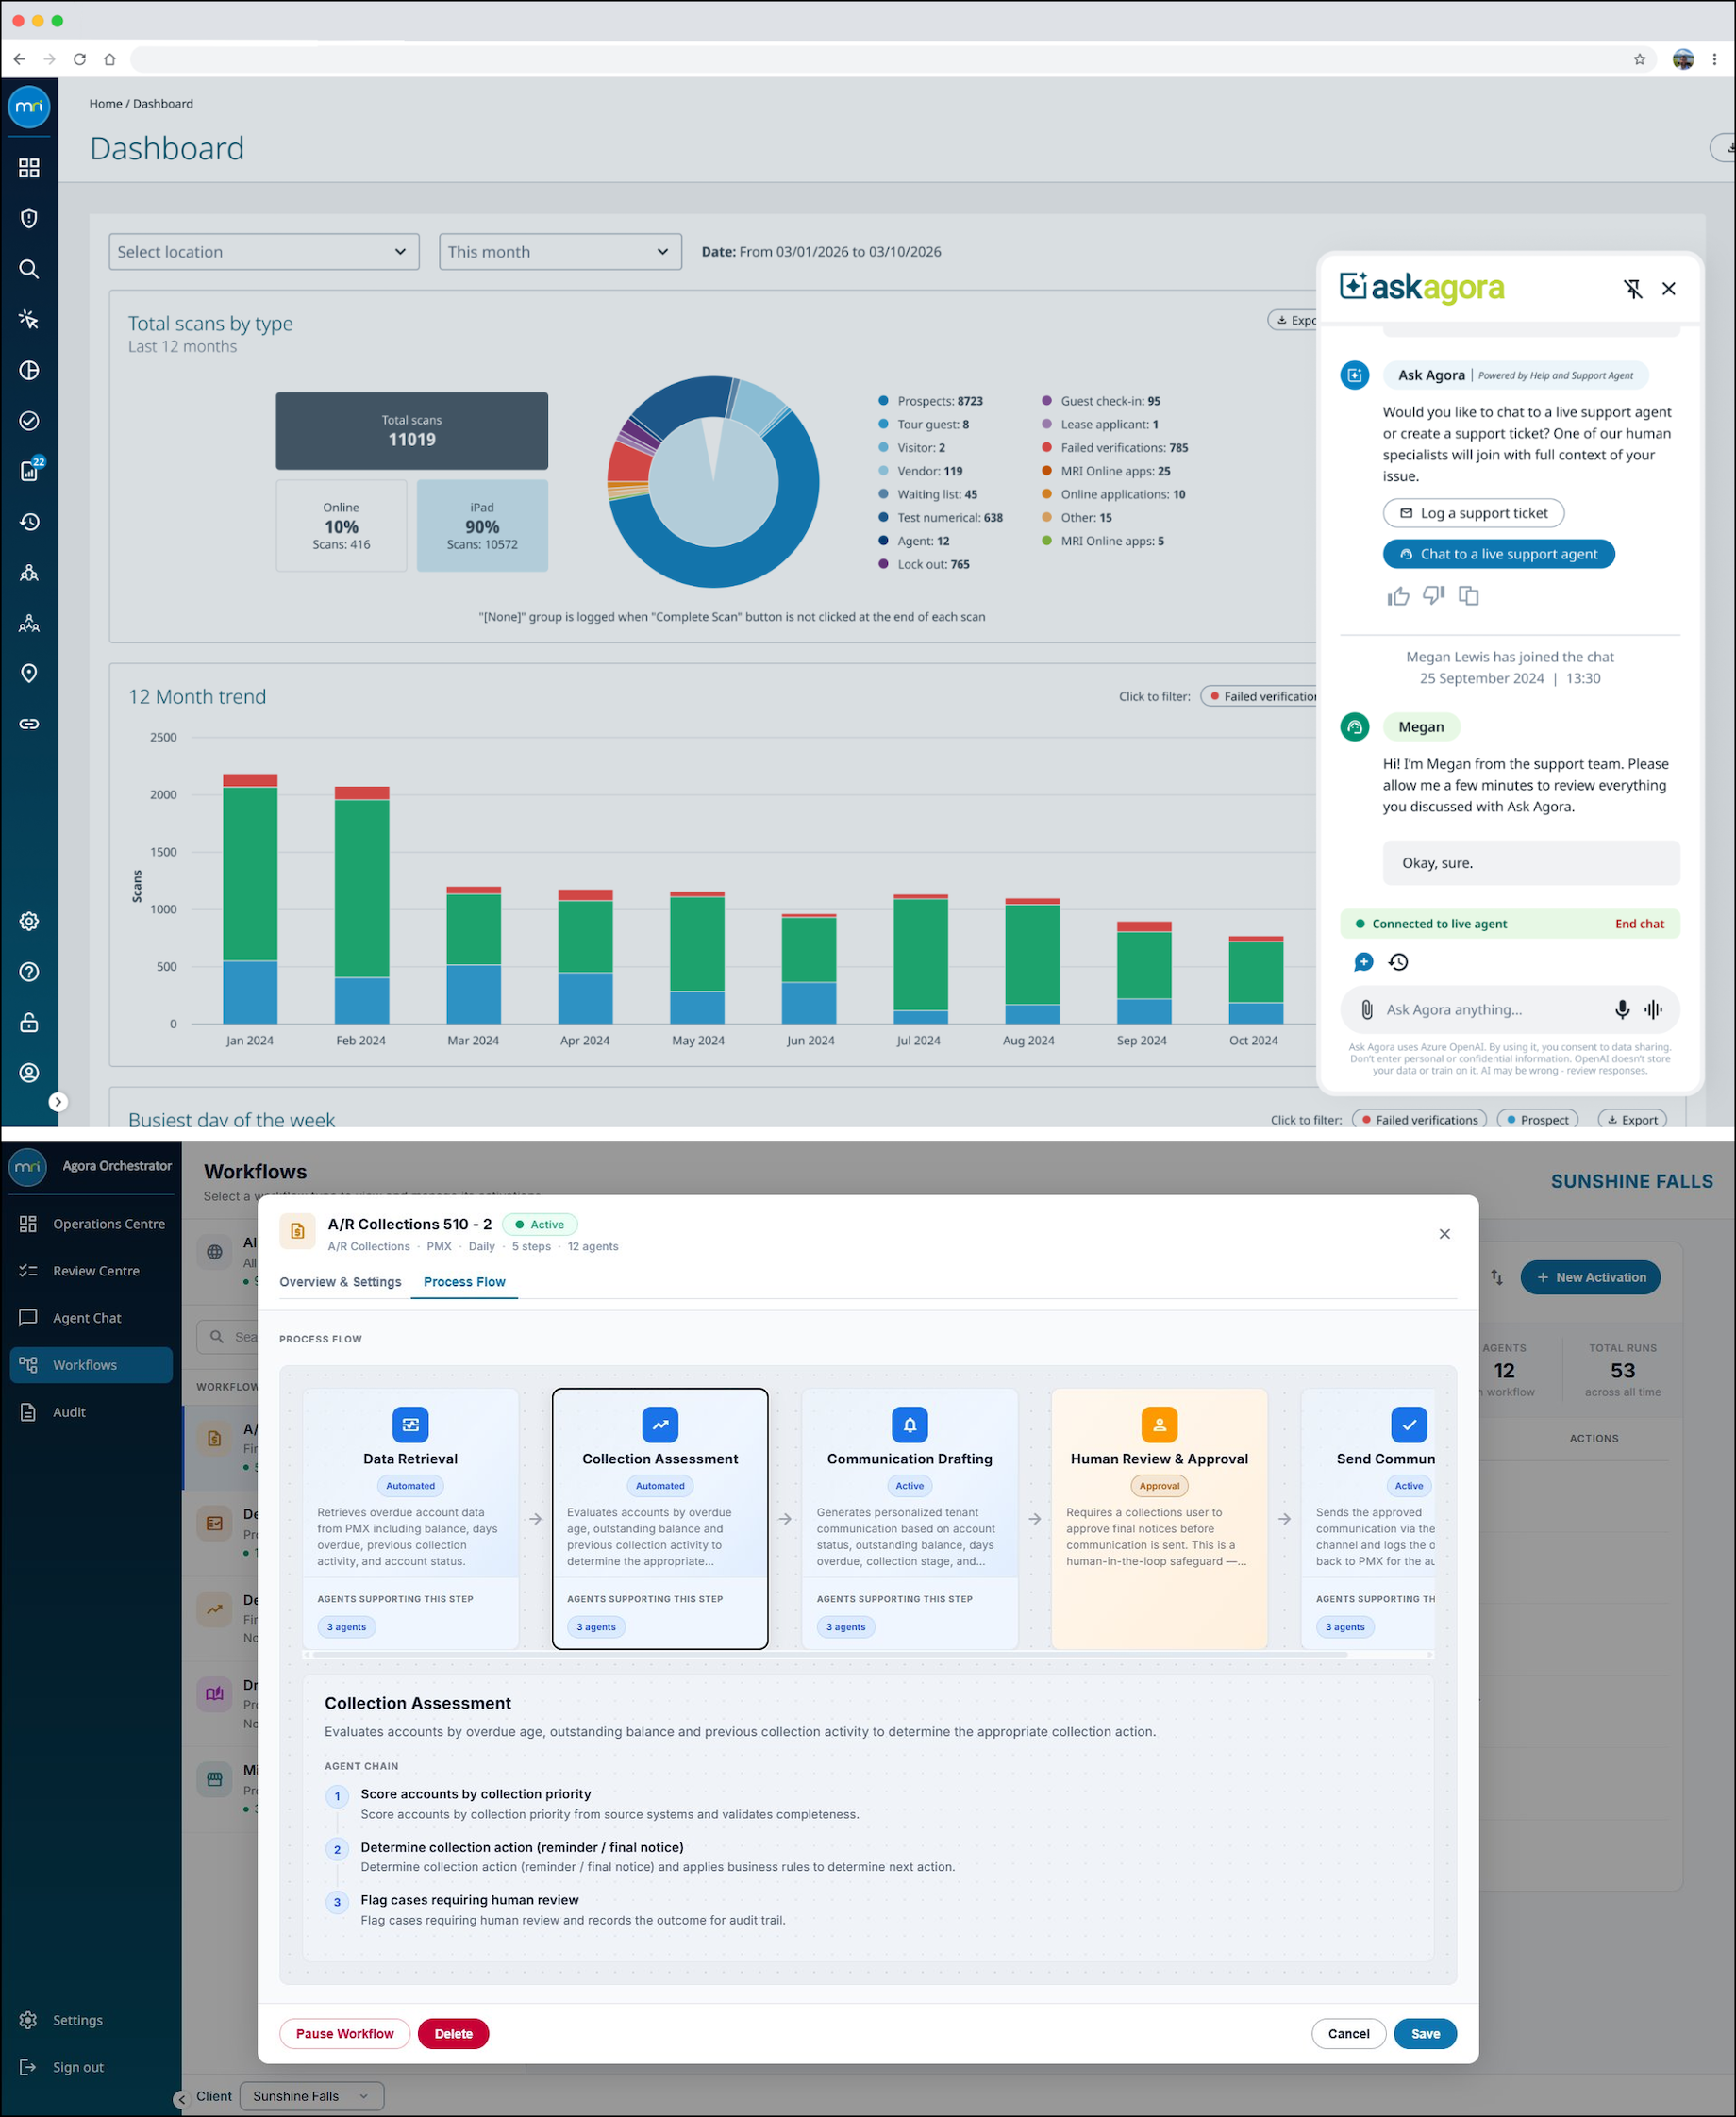Open Operations Centre in the sidebar
Image resolution: width=1736 pixels, height=2117 pixels.
pyautogui.click(x=92, y=1224)
